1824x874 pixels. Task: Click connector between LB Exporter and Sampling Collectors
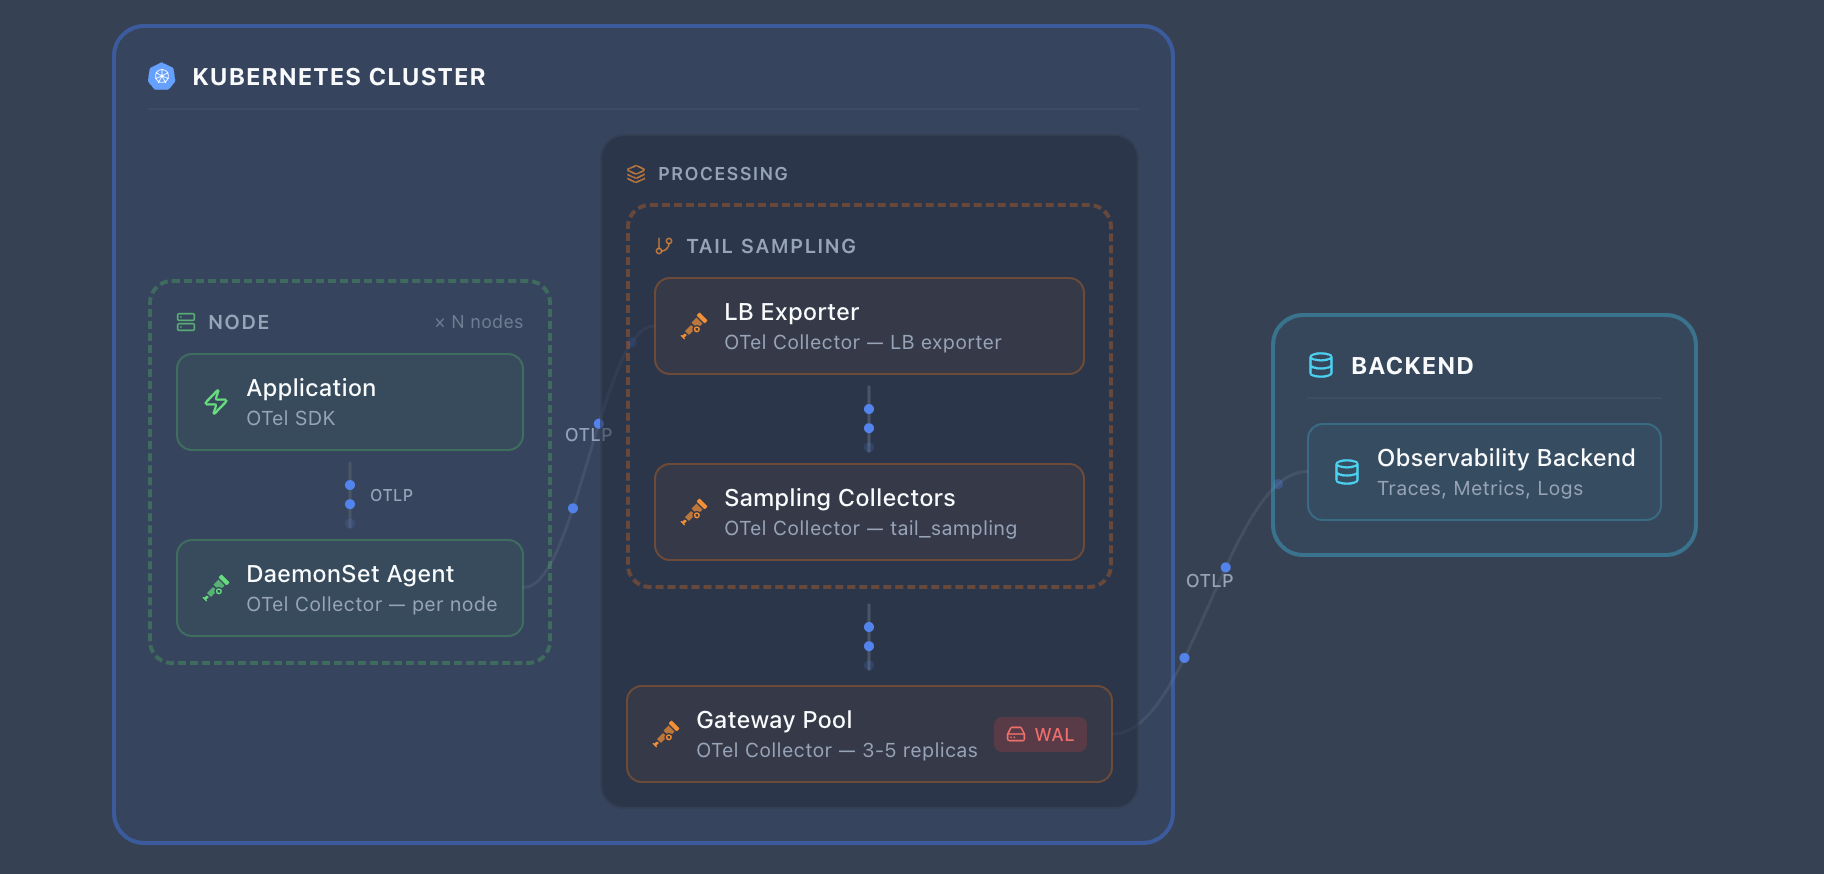point(869,419)
